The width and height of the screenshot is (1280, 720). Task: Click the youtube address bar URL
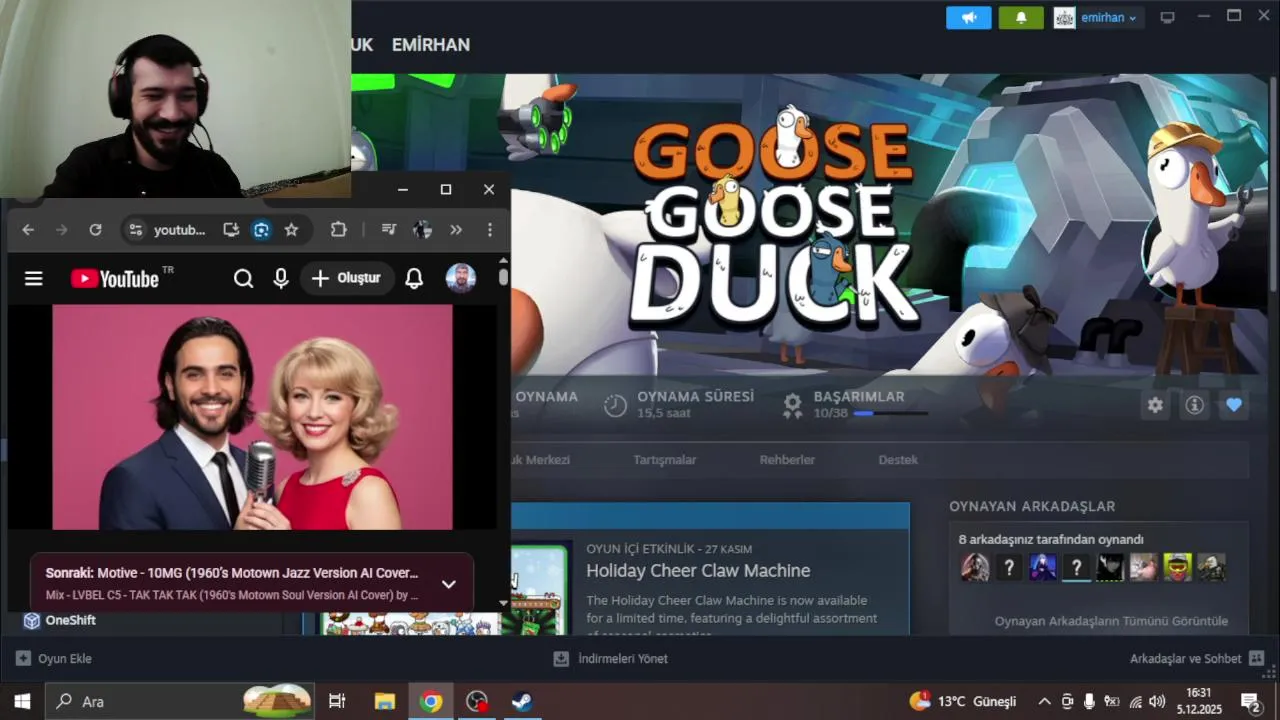(x=179, y=230)
